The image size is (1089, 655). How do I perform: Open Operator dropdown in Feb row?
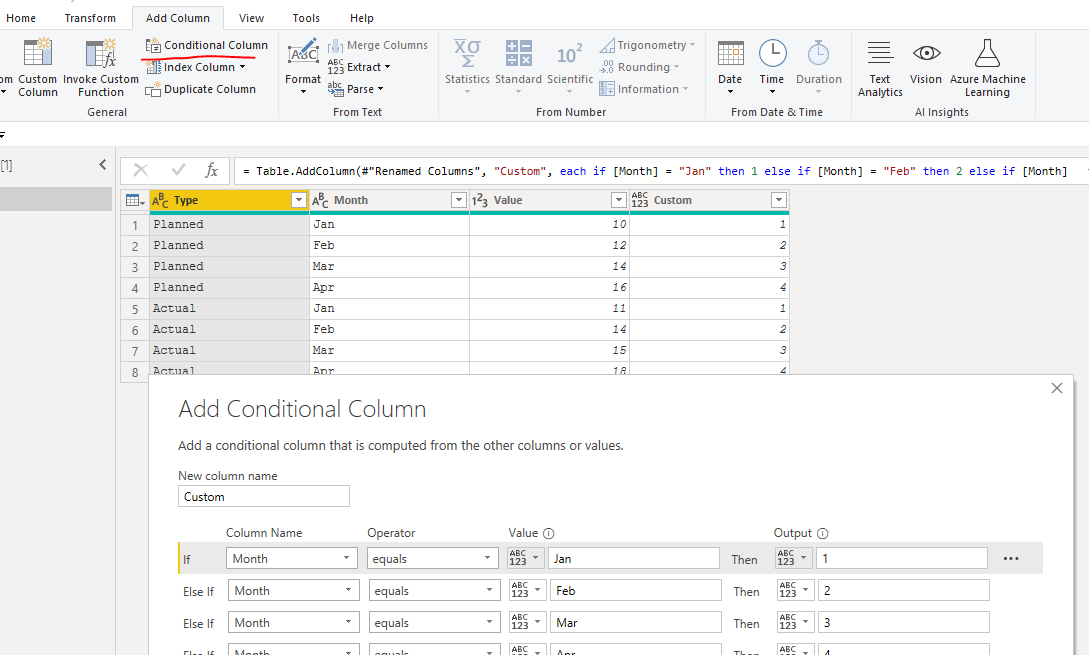pos(435,590)
